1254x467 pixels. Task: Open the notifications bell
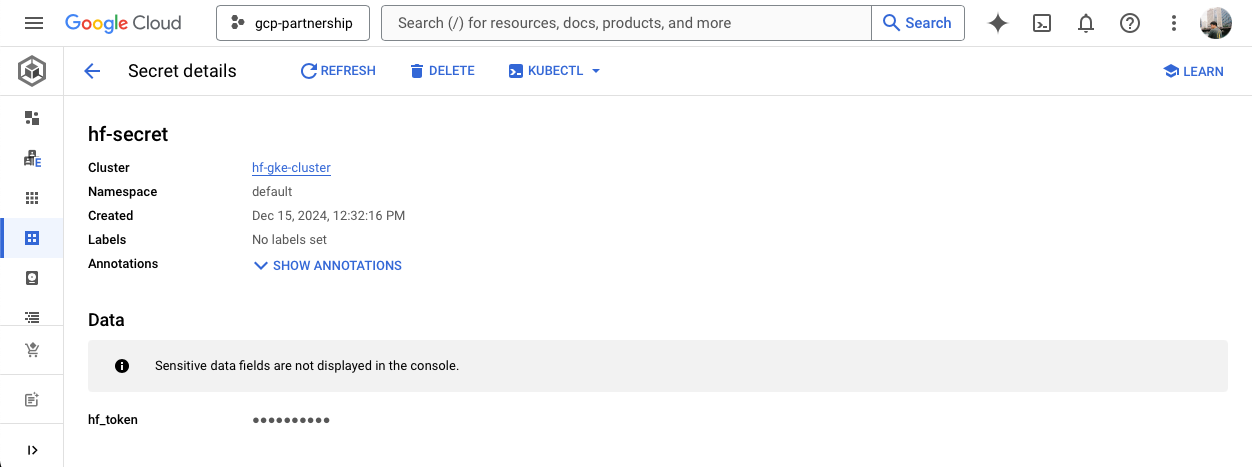[1085, 23]
